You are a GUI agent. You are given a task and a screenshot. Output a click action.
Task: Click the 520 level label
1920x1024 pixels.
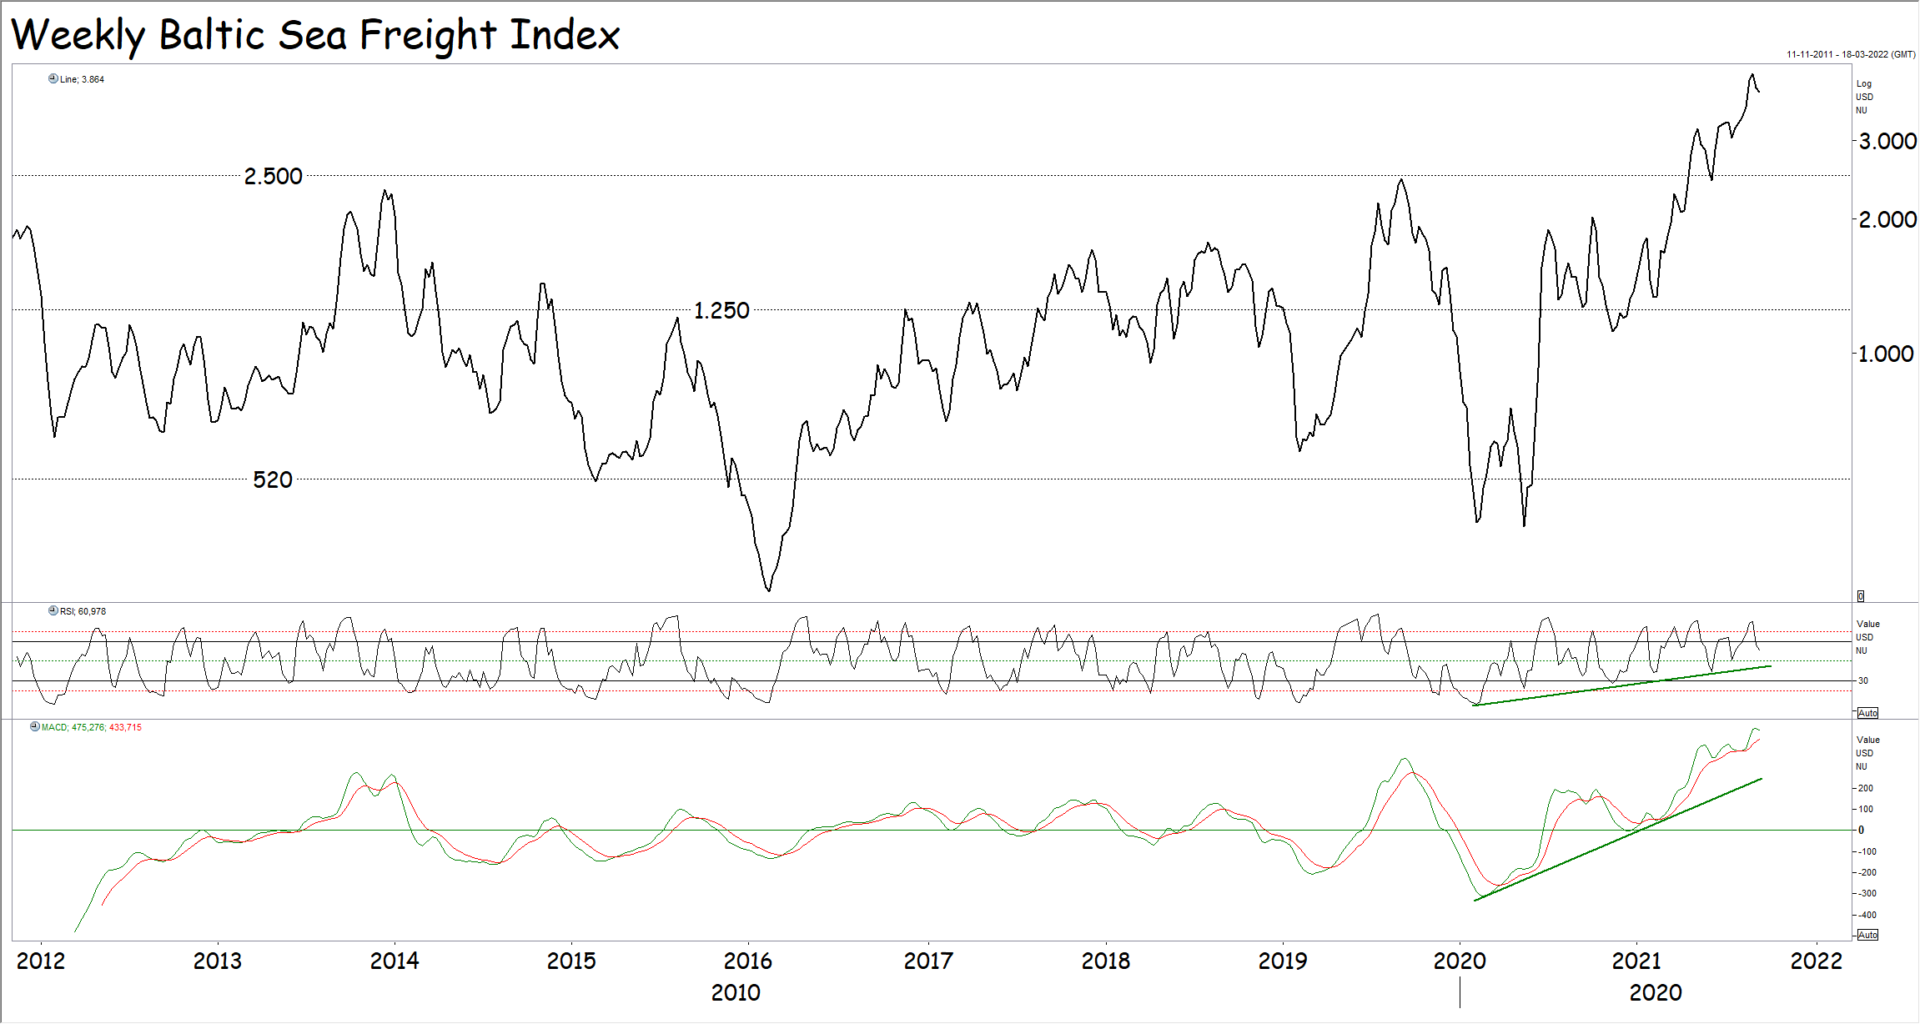click(272, 480)
